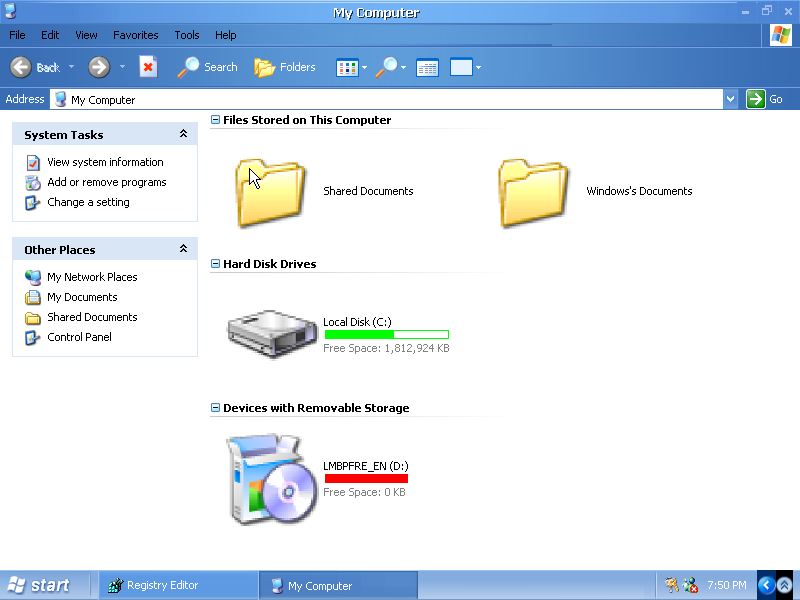Click Change a setting link
Viewport: 800px width, 600px height.
[x=88, y=202]
